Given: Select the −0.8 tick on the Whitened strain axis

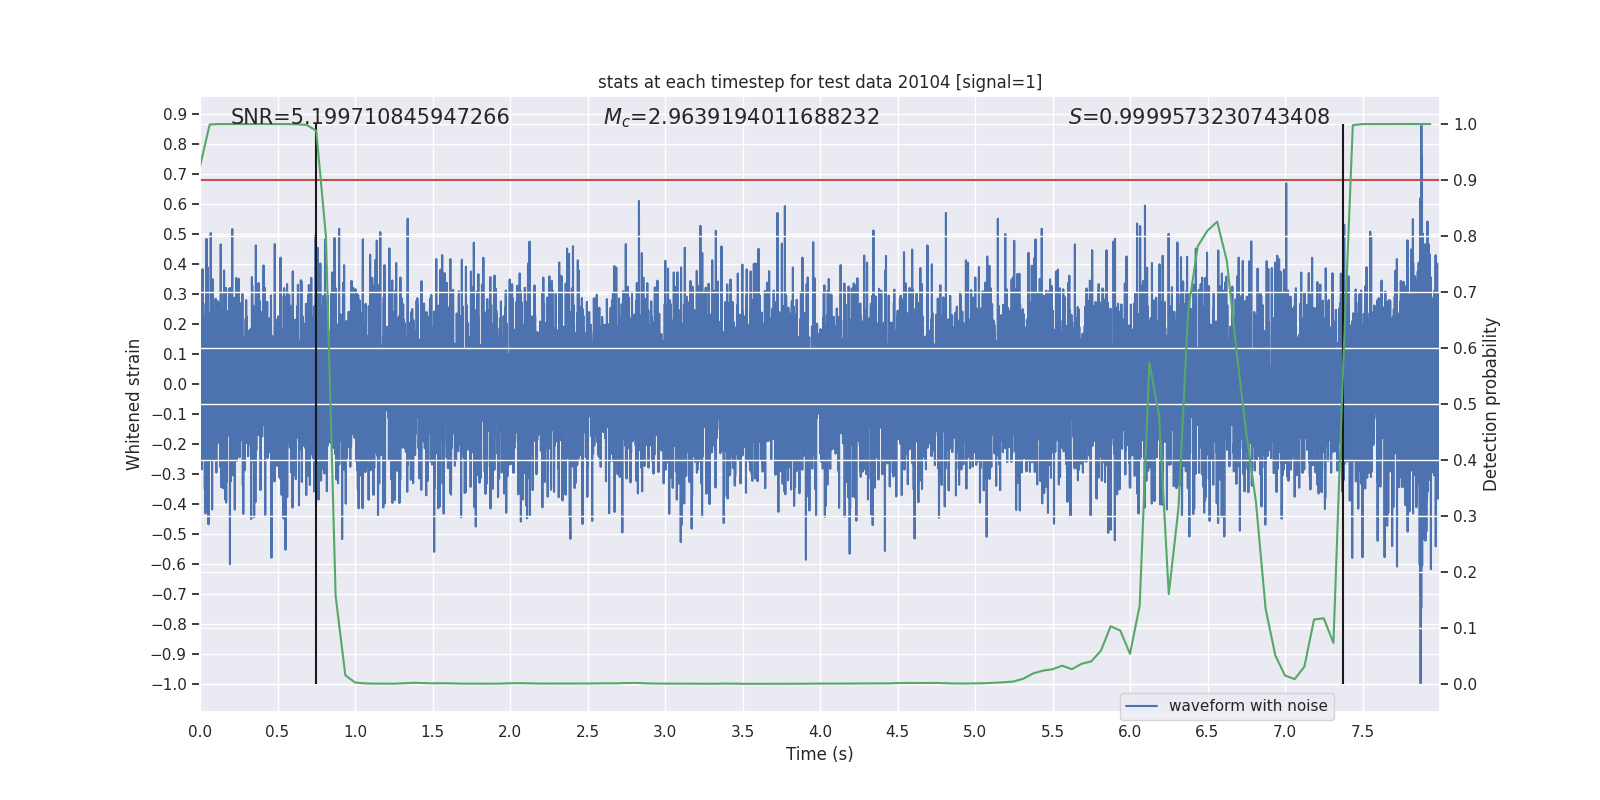Looking at the screenshot, I should 169,625.
